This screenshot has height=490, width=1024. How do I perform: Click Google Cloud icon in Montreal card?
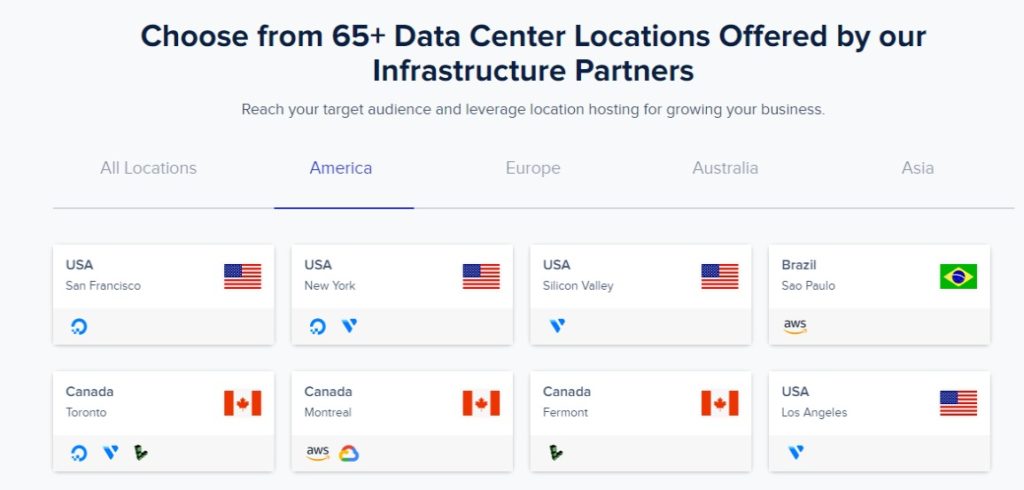point(349,453)
